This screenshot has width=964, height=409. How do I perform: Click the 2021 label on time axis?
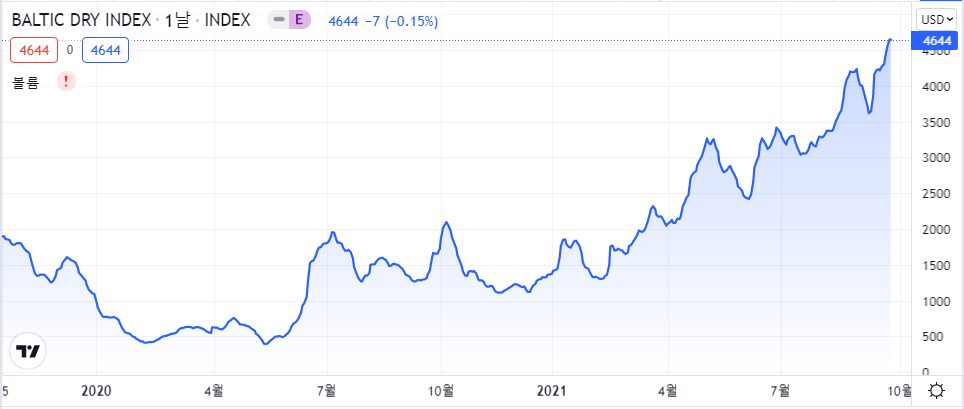(552, 391)
